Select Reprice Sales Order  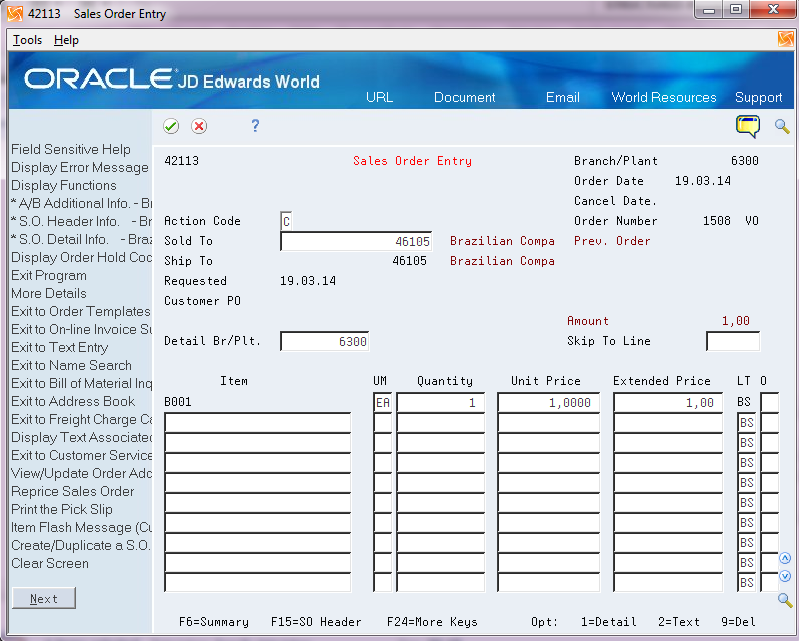(x=72, y=491)
